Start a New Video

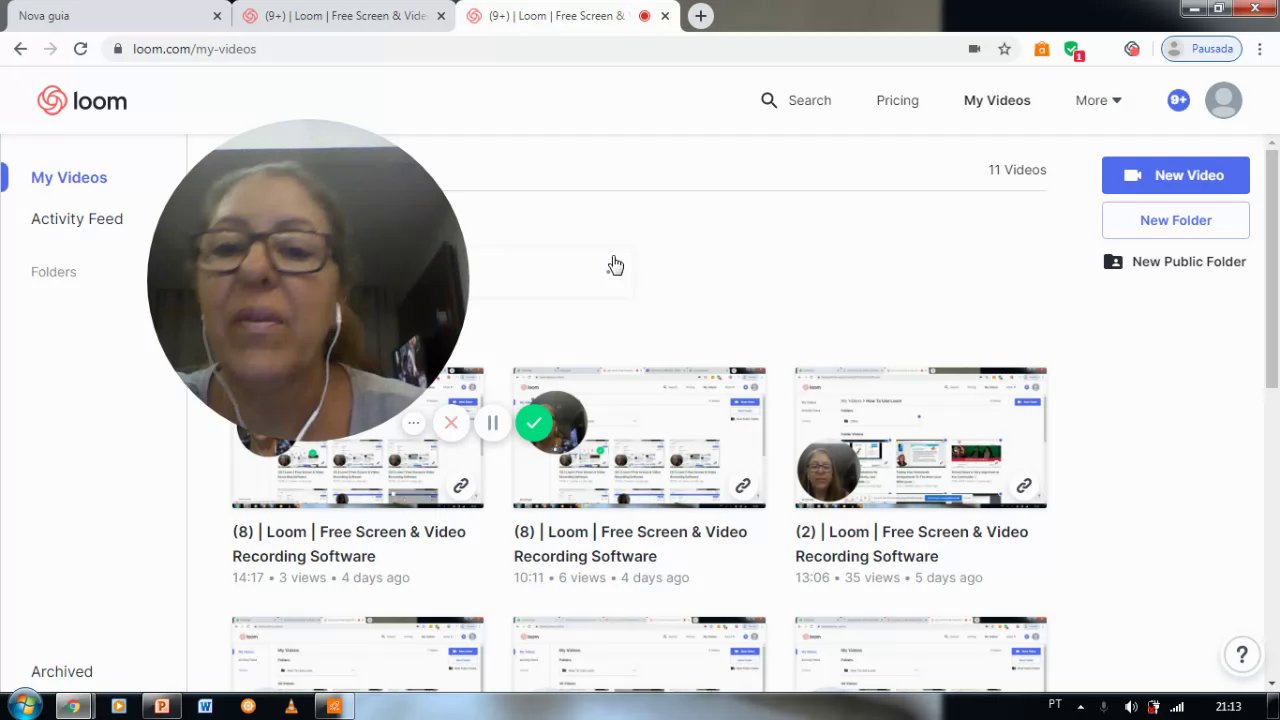click(x=1175, y=175)
